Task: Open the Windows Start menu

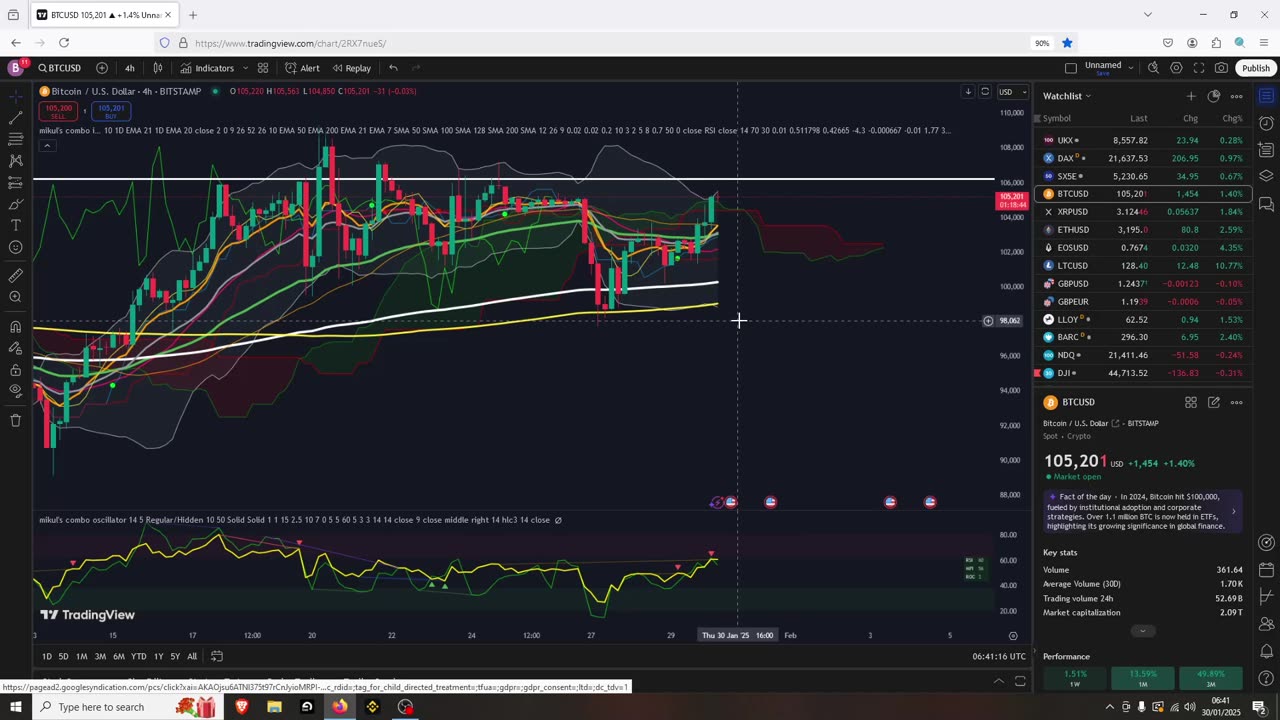Action: coord(15,707)
